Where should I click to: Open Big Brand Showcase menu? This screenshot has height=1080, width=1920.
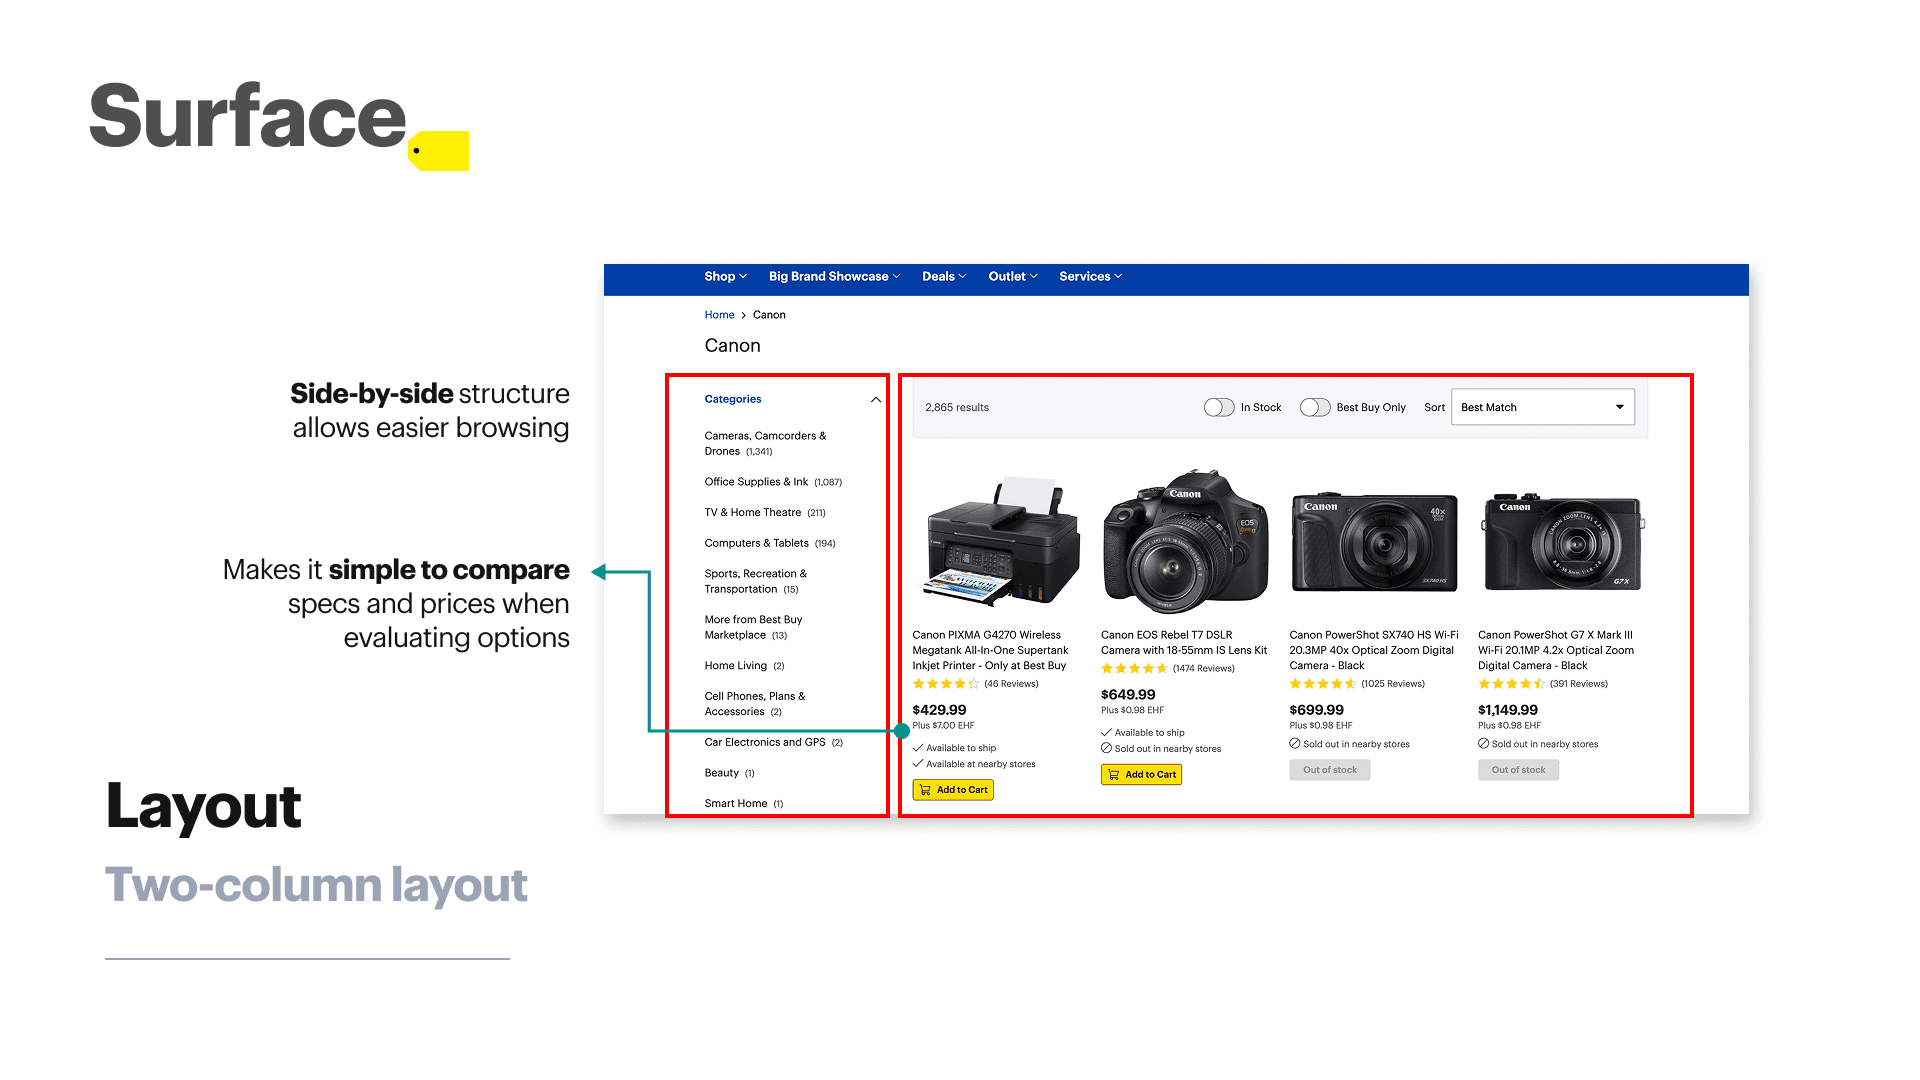834,277
